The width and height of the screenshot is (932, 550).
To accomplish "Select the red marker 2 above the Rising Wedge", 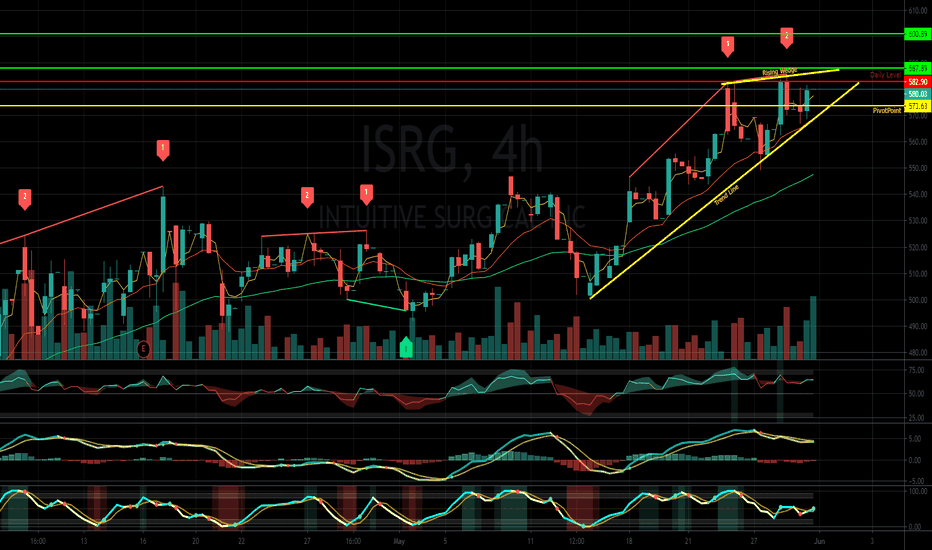I will [x=786, y=37].
